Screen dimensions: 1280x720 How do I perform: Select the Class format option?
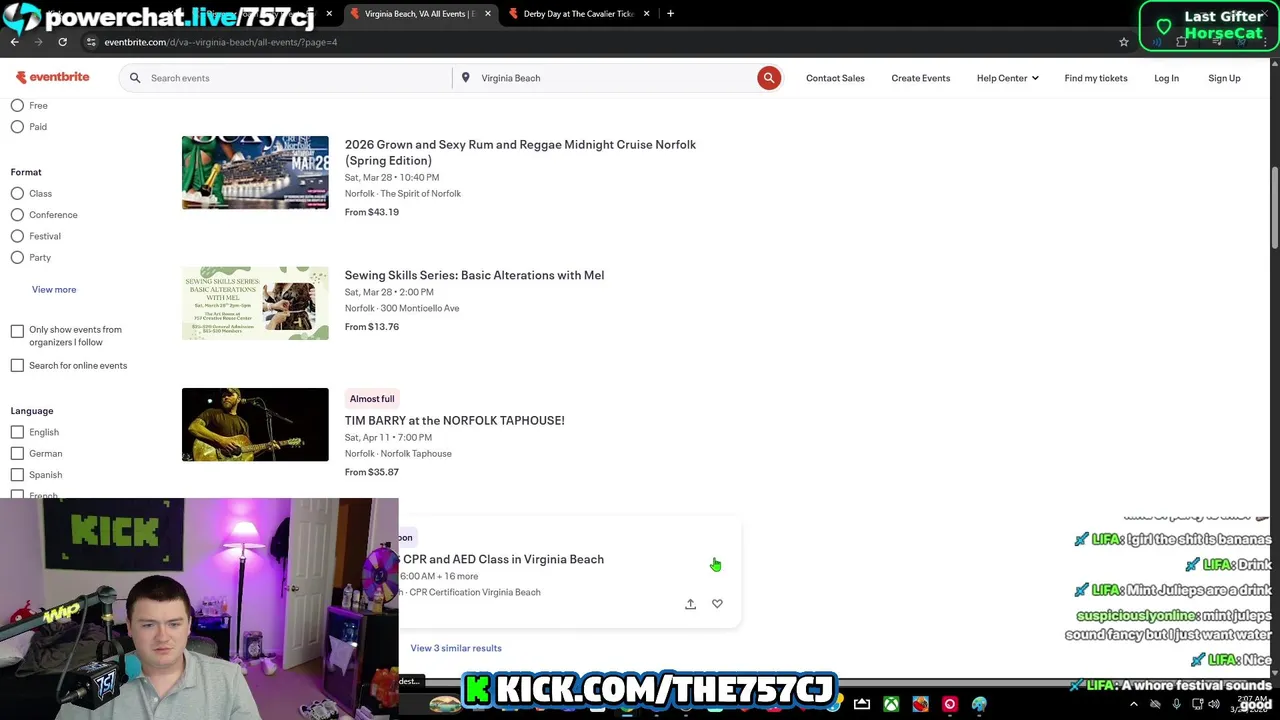pos(17,193)
